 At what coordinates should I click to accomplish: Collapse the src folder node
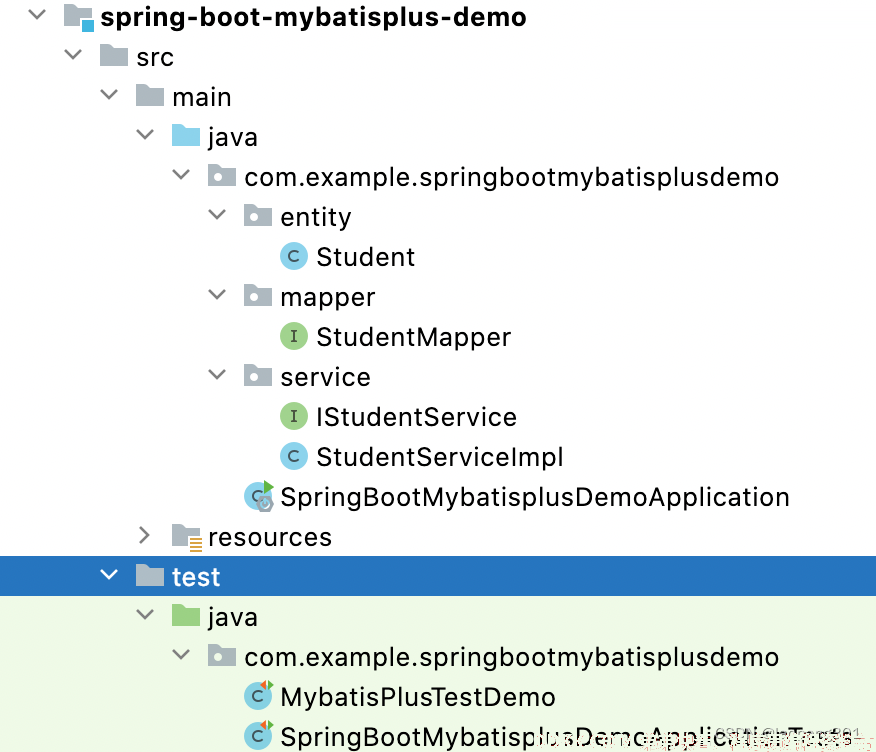click(73, 55)
